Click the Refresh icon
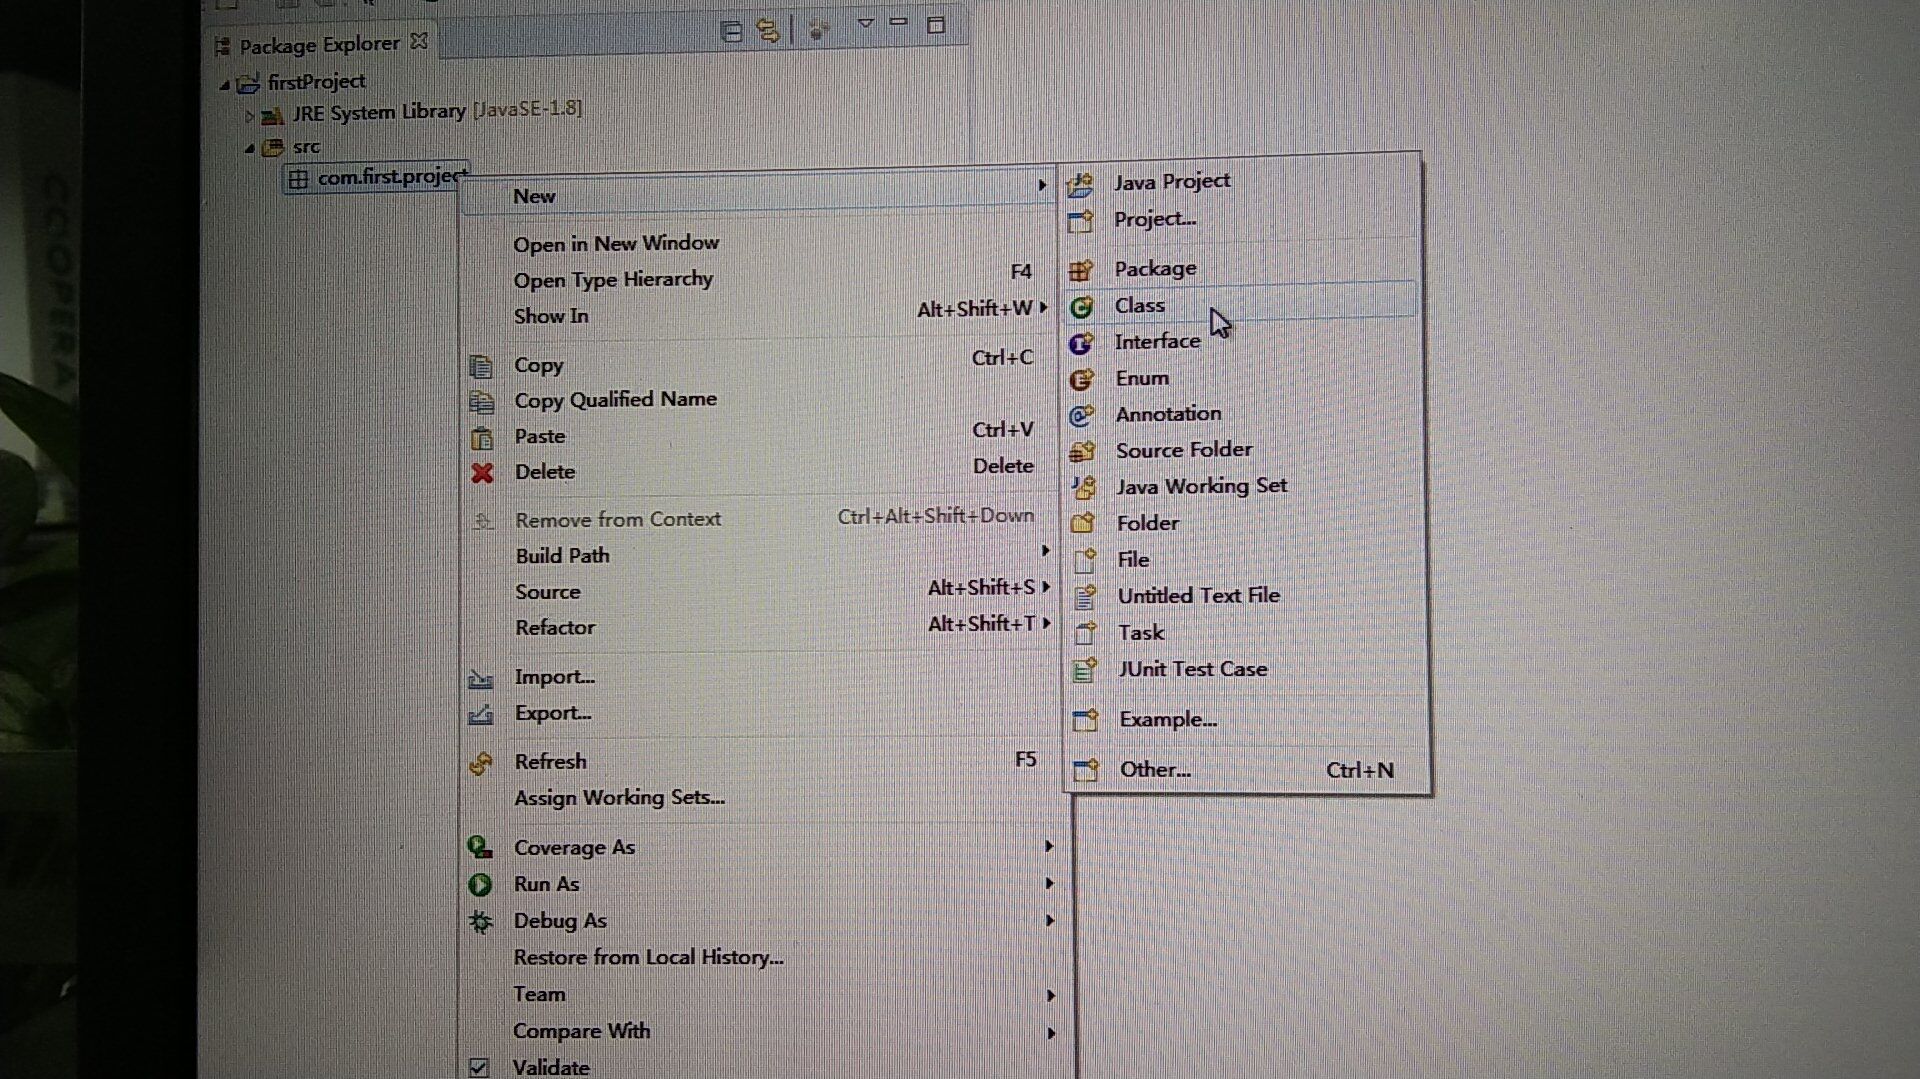This screenshot has width=1920, height=1079. 480,764
